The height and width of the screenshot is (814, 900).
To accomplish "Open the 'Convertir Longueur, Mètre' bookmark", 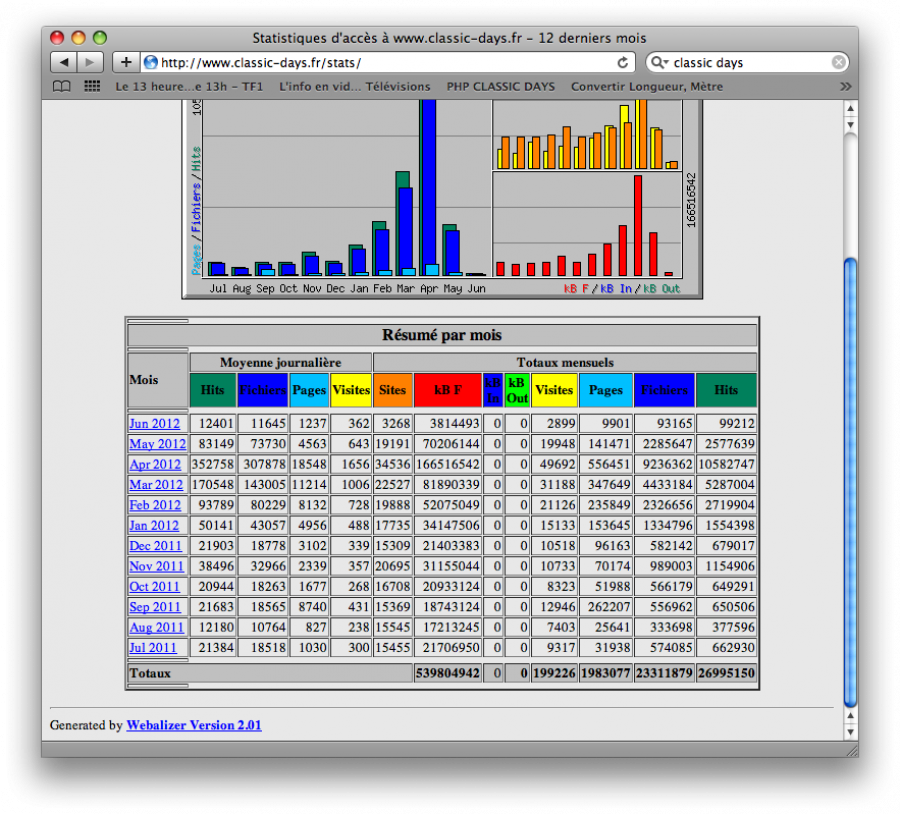I will 646,87.
